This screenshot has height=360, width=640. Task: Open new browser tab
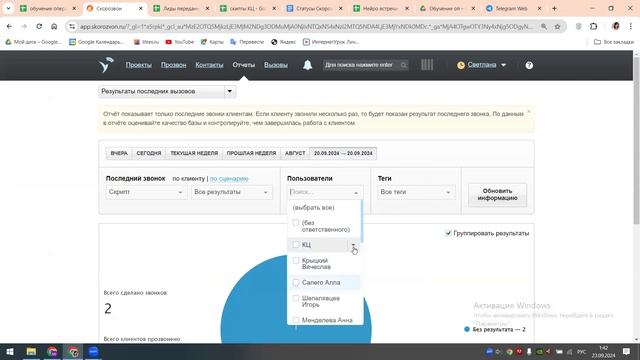(x=554, y=8)
